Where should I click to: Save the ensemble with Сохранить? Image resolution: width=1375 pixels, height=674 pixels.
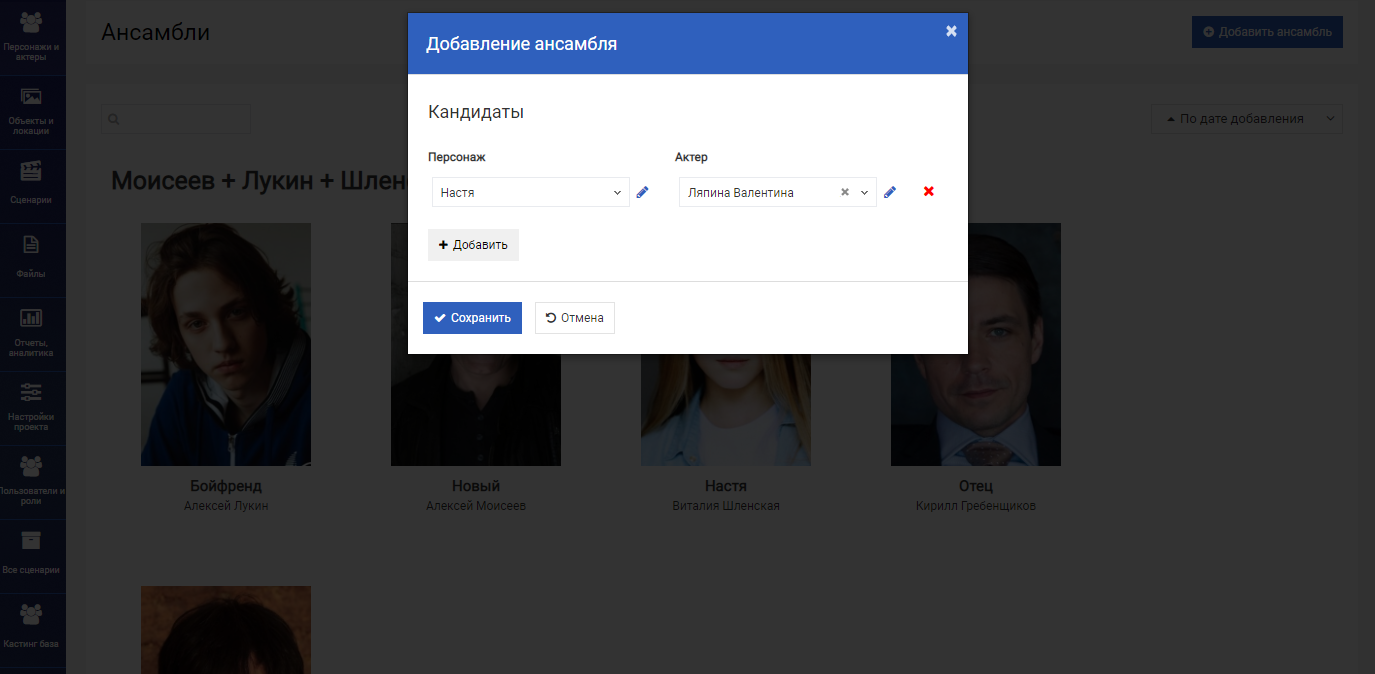click(x=472, y=318)
